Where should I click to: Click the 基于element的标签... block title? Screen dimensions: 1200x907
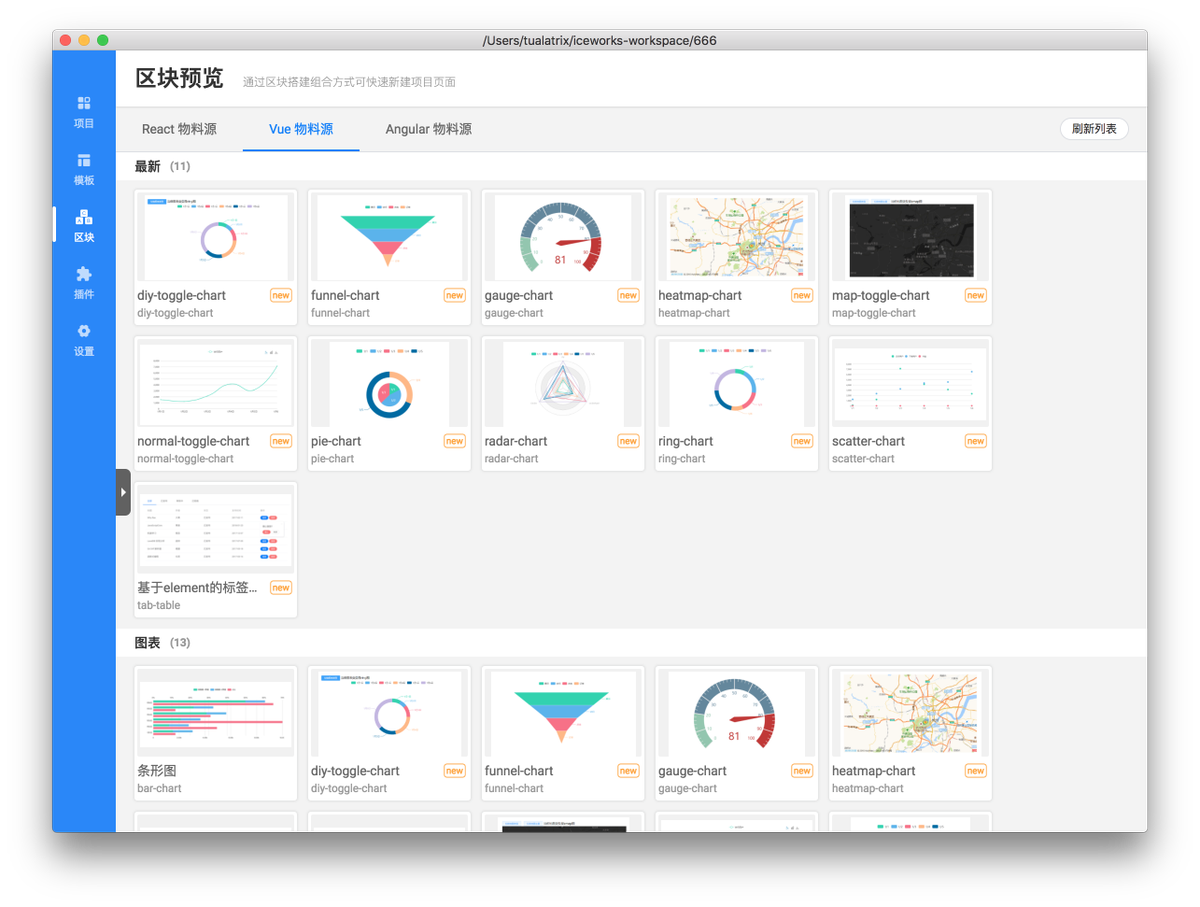(197, 588)
